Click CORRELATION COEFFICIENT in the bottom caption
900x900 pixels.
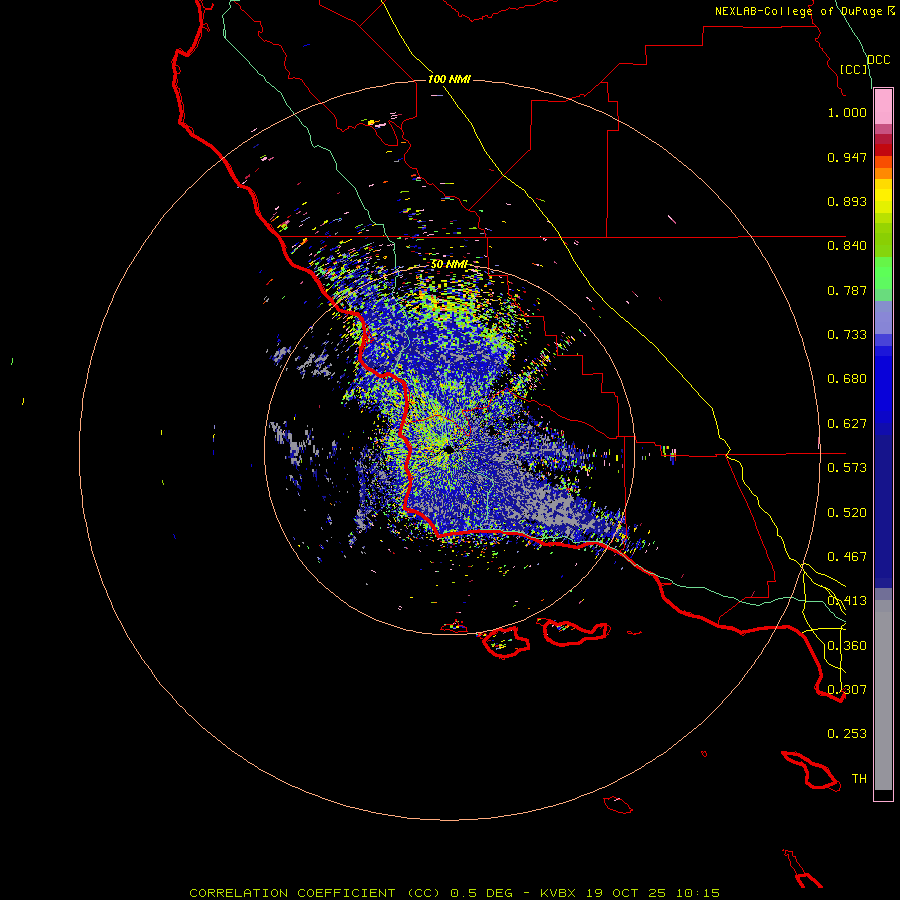point(292,893)
